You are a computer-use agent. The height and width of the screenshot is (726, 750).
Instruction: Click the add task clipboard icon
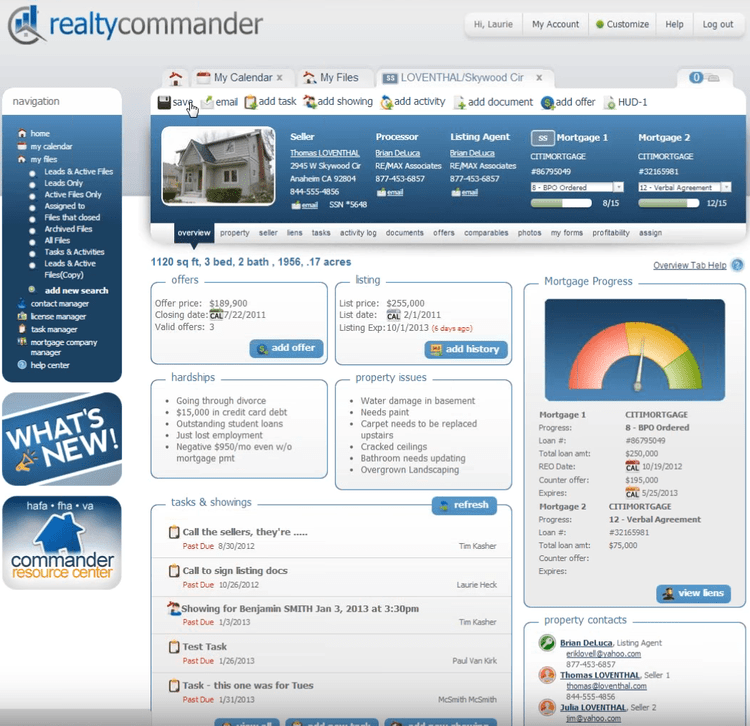[x=251, y=102]
